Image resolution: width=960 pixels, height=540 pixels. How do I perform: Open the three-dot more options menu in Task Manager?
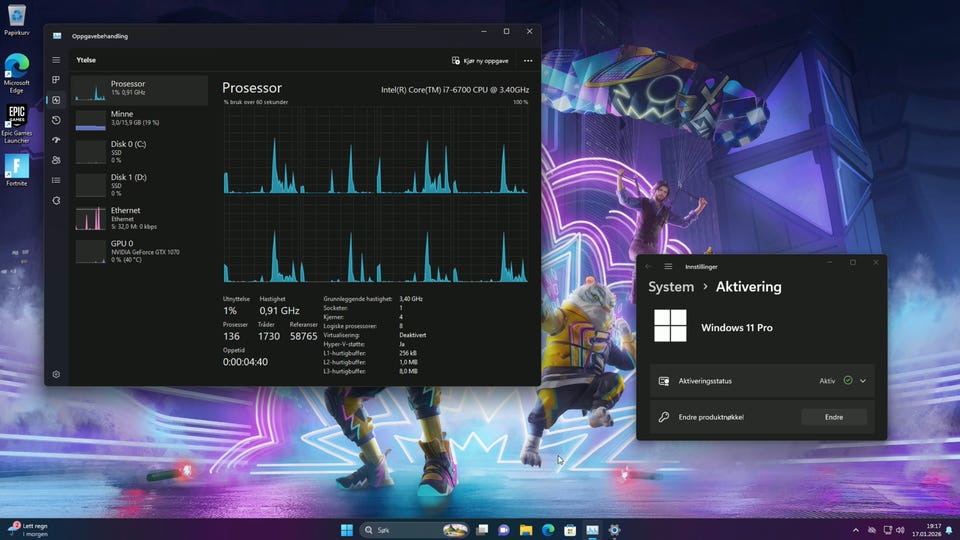[x=528, y=61]
